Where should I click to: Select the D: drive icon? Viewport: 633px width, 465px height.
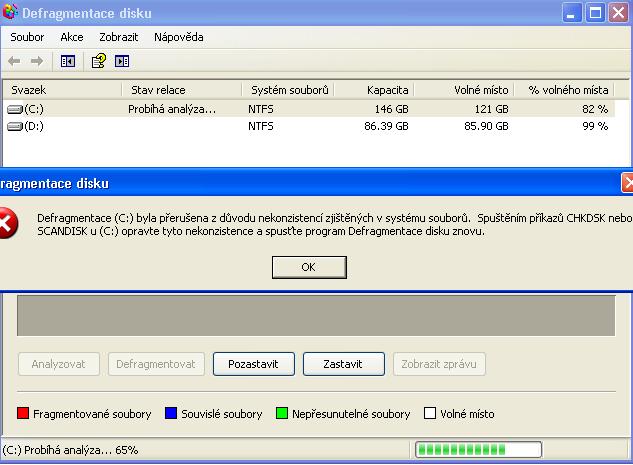click(x=15, y=126)
